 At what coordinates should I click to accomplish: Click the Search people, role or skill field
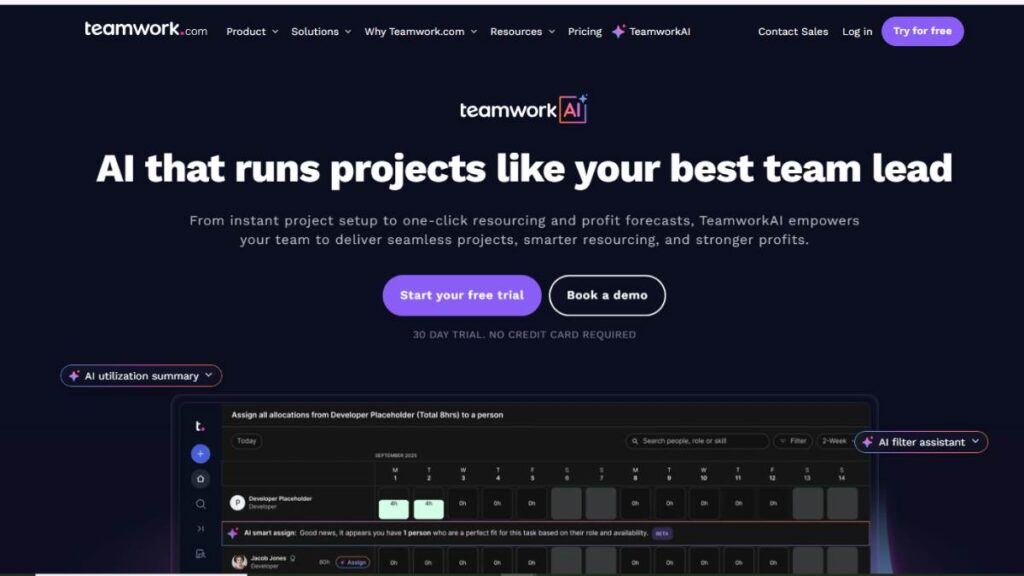697,441
